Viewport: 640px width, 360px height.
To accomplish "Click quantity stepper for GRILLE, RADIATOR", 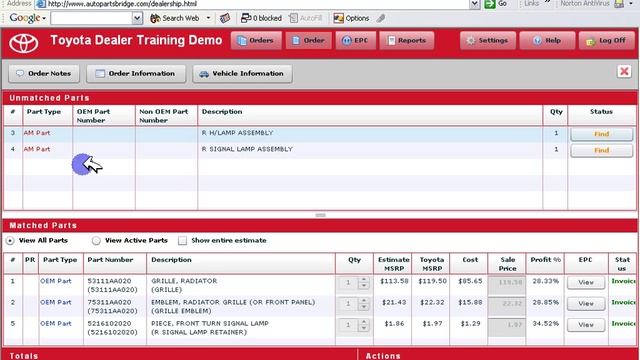I will pos(363,282).
